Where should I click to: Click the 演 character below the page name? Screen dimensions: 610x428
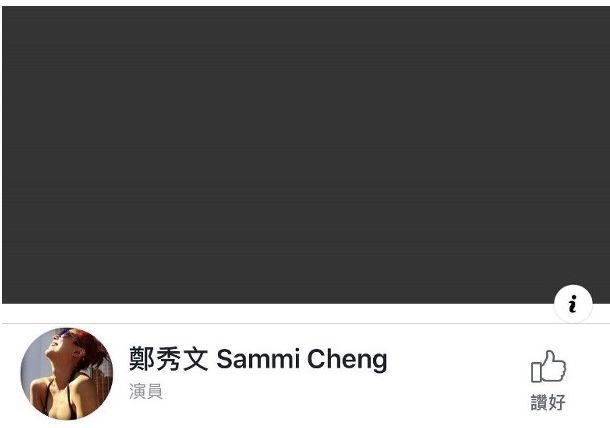138,391
